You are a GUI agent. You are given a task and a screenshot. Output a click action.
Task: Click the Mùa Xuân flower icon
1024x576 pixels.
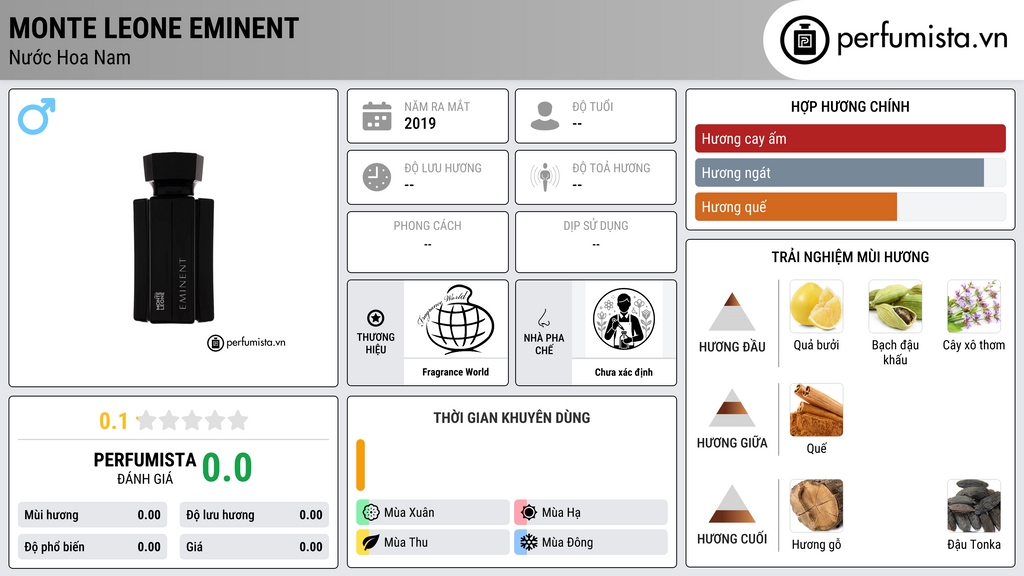[371, 513]
